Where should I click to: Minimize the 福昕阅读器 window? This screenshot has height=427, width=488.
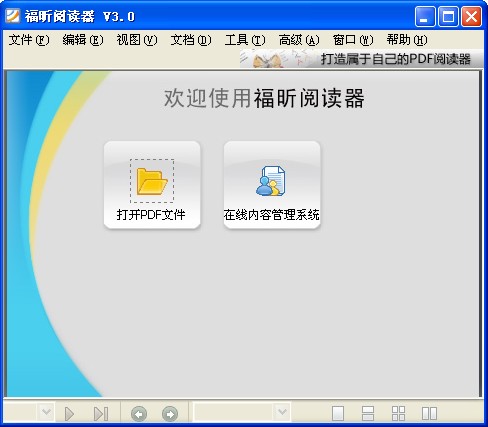point(425,16)
